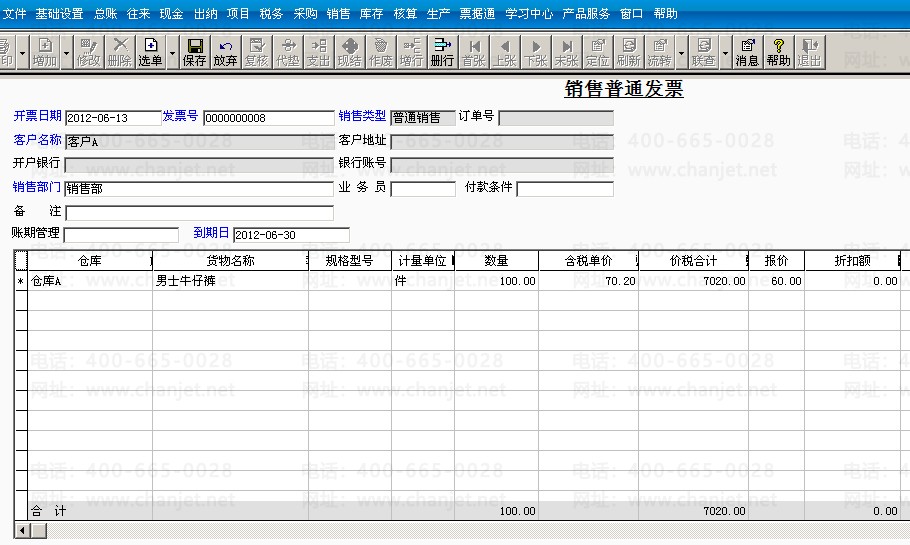Image resolution: width=910 pixels, height=545 pixels.
Task: Click the 删行 (Delete row) toolbar icon
Action: click(x=442, y=52)
